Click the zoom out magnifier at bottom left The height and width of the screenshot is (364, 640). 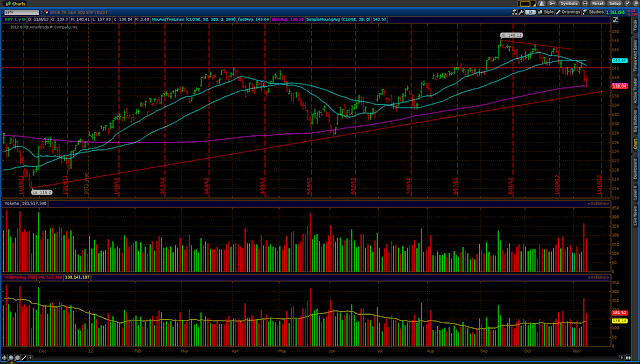pos(18,358)
